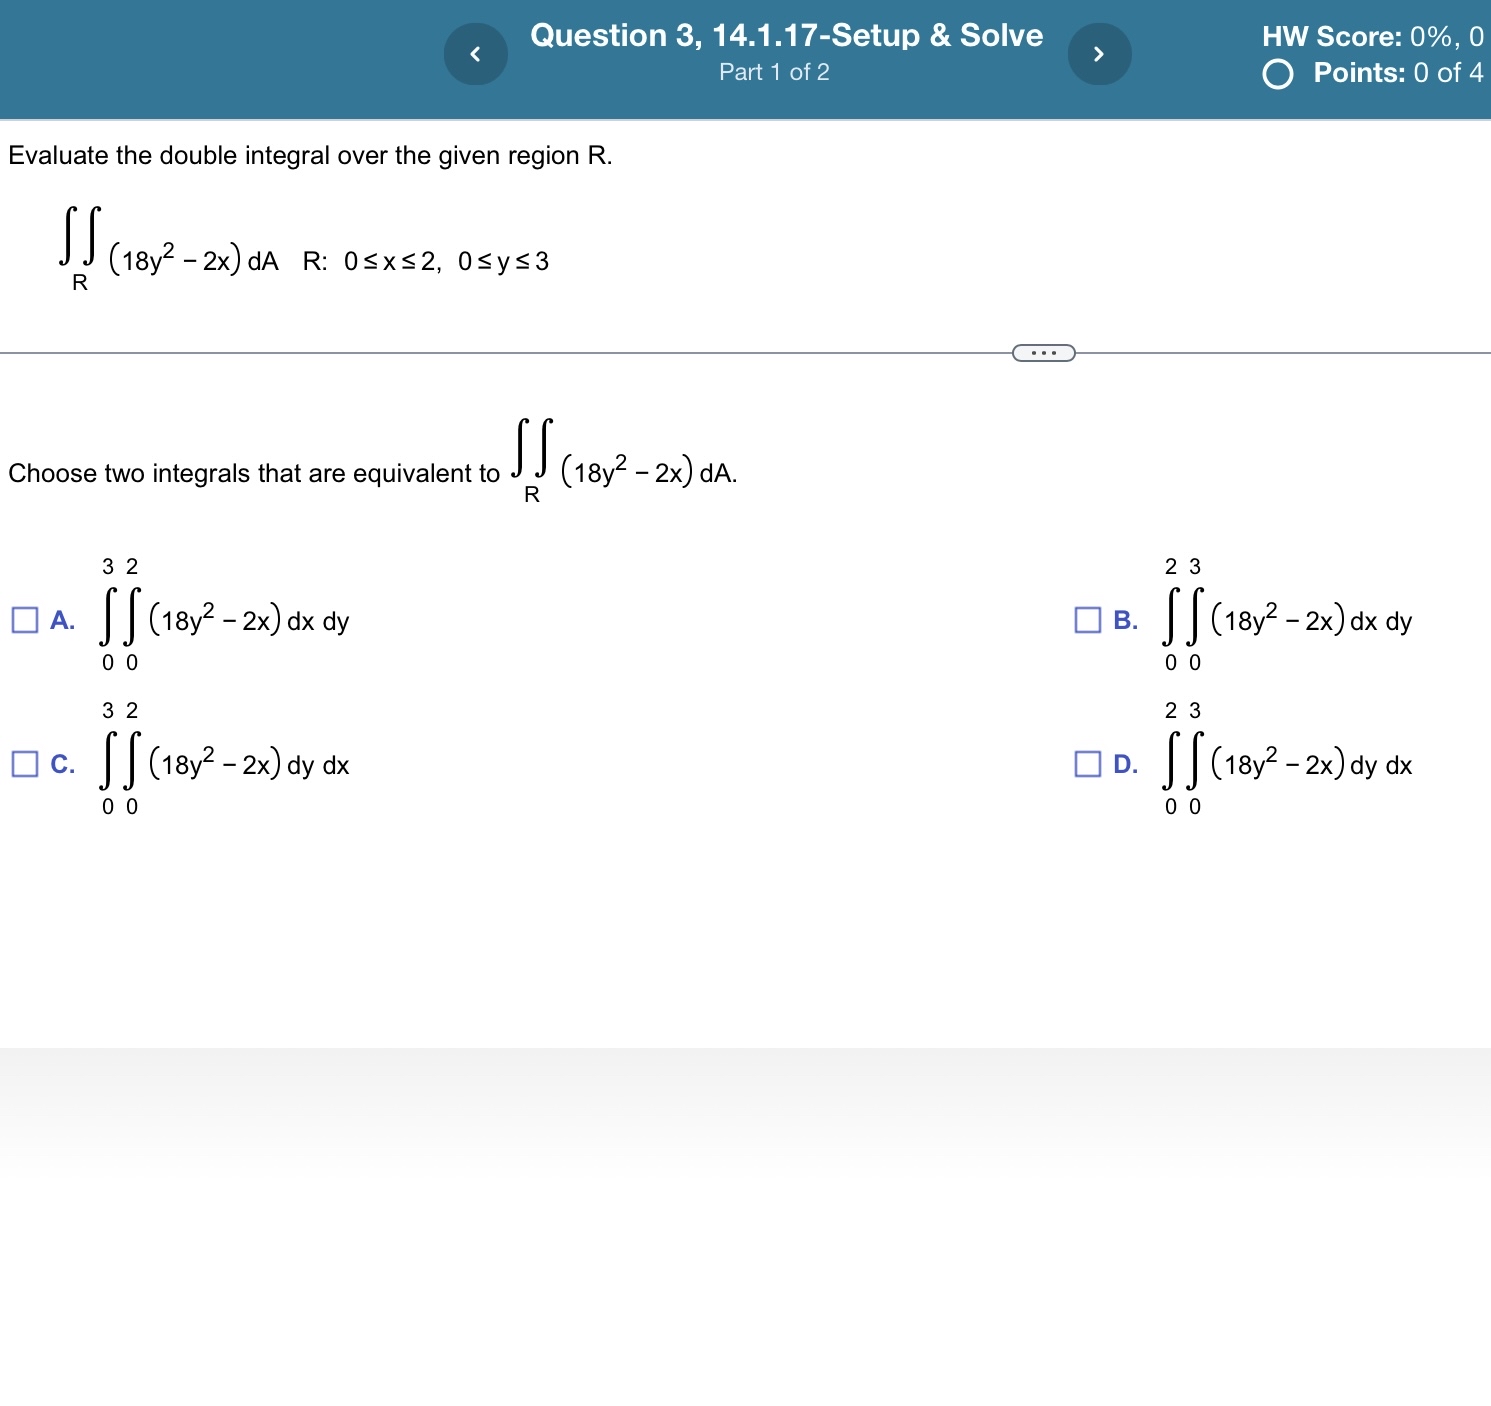This screenshot has height=1406, width=1491.
Task: Click the points status circle icon
Action: 1278,74
